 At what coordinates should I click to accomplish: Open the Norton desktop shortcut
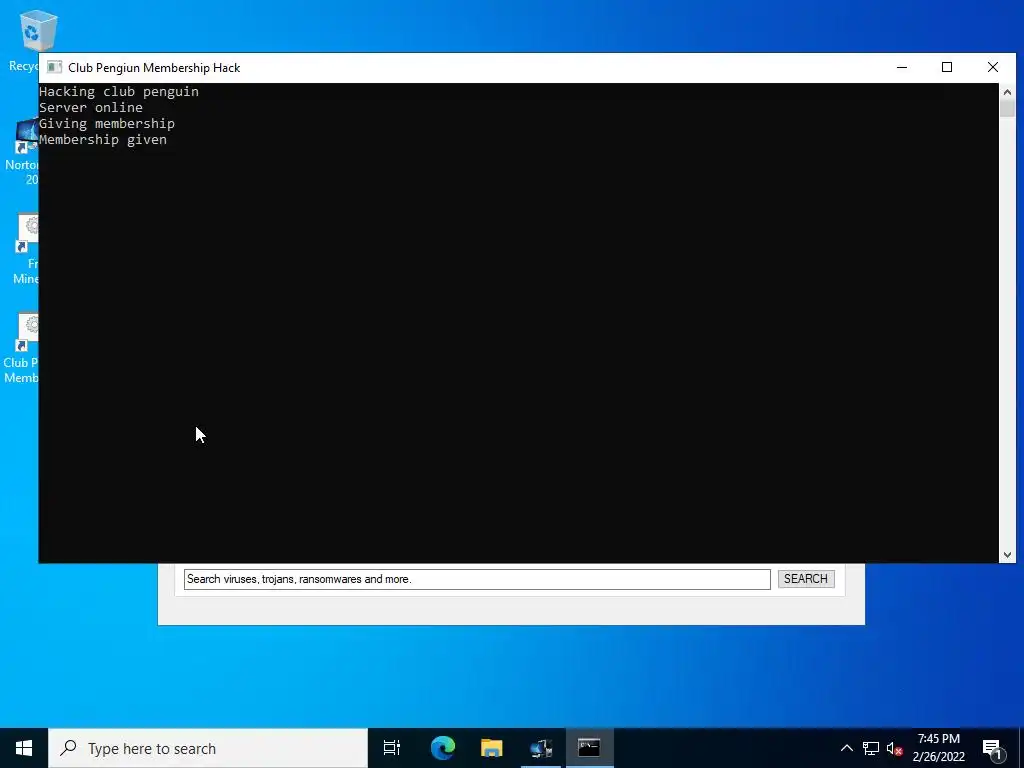(26, 135)
